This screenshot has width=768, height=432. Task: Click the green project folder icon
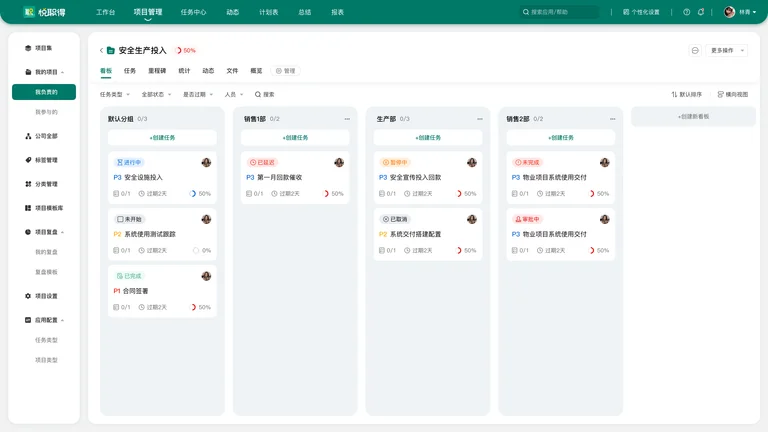(x=111, y=50)
